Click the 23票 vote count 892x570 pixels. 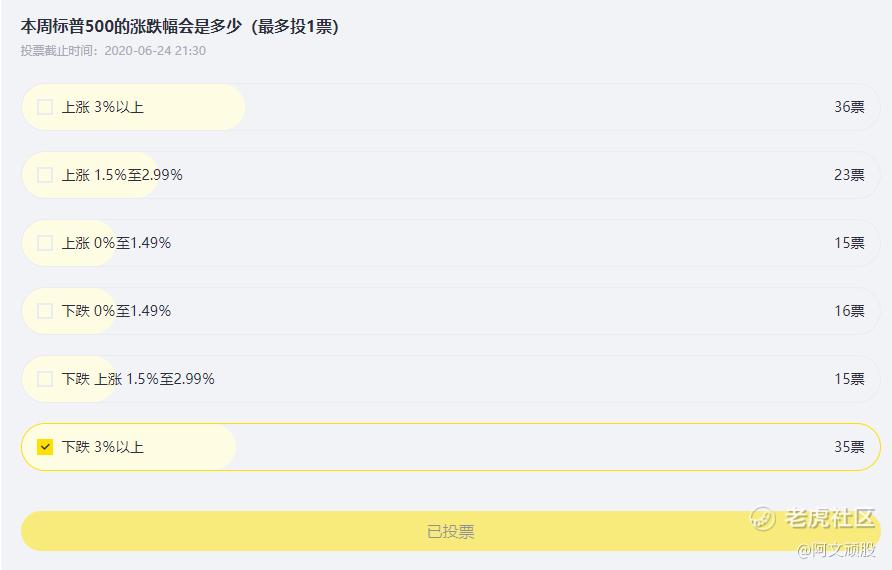click(x=849, y=175)
